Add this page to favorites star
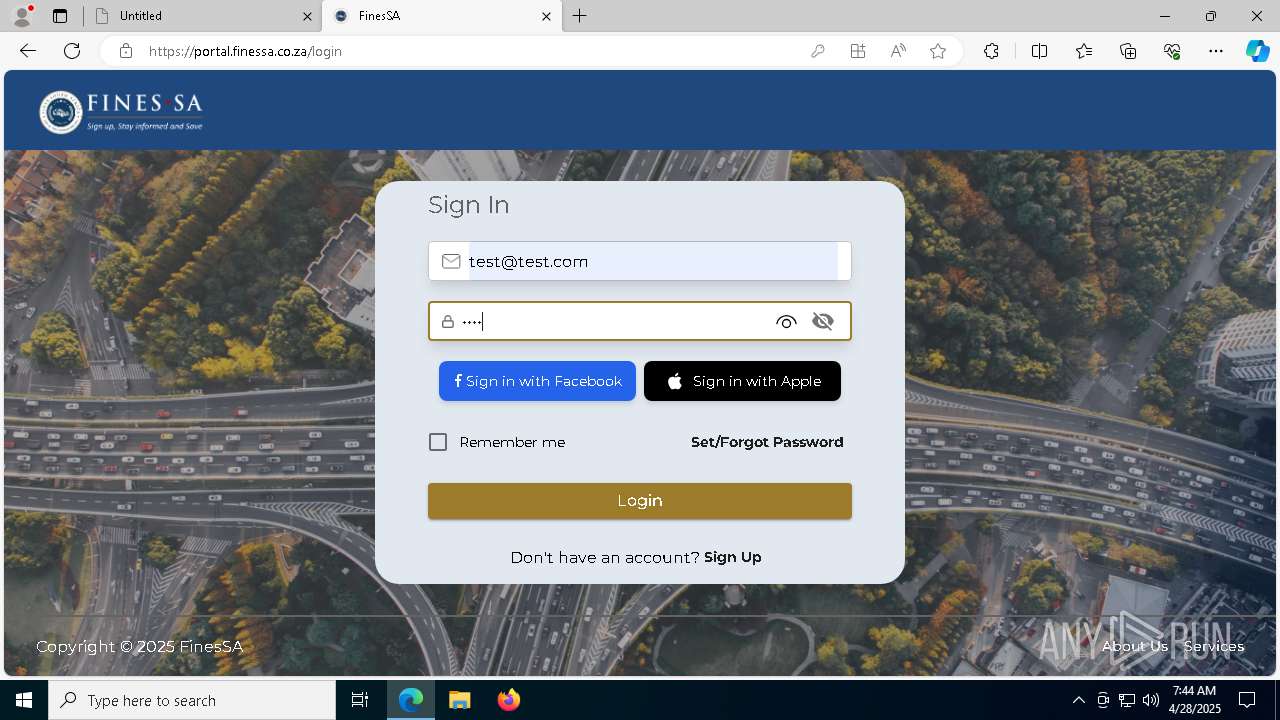This screenshot has width=1280, height=720. click(x=938, y=51)
